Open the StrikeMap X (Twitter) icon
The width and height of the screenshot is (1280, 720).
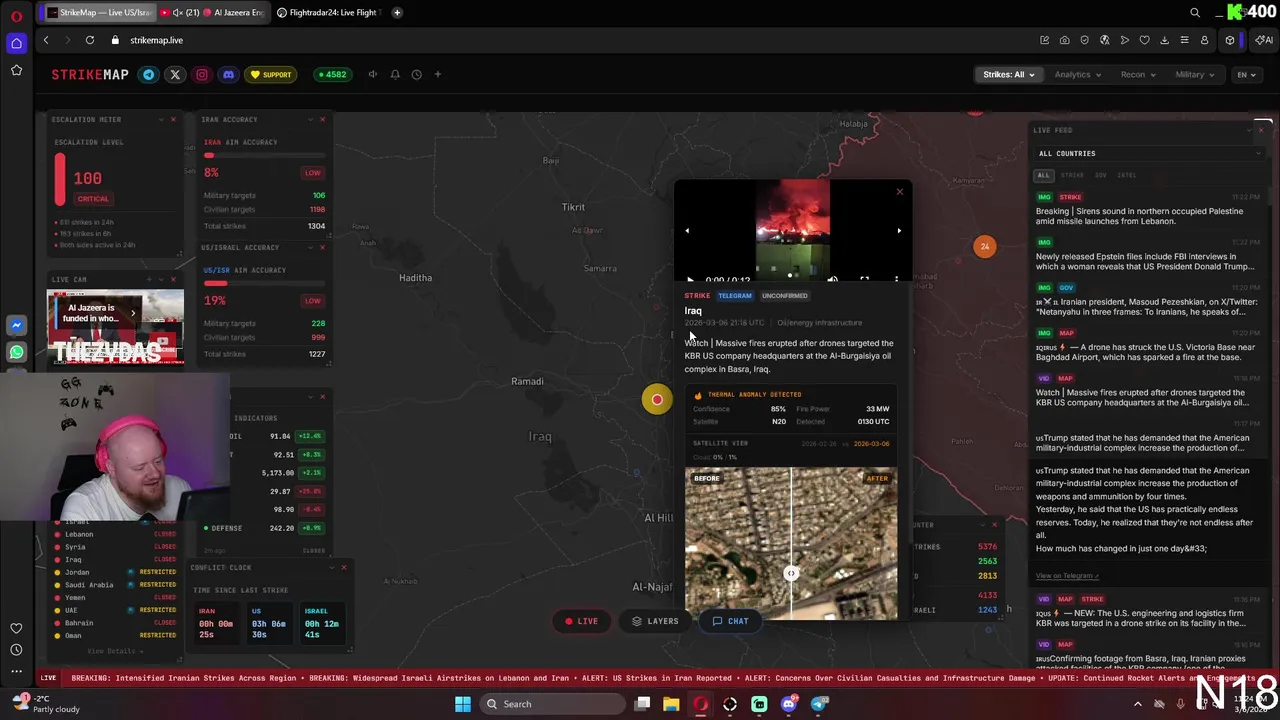tap(175, 74)
